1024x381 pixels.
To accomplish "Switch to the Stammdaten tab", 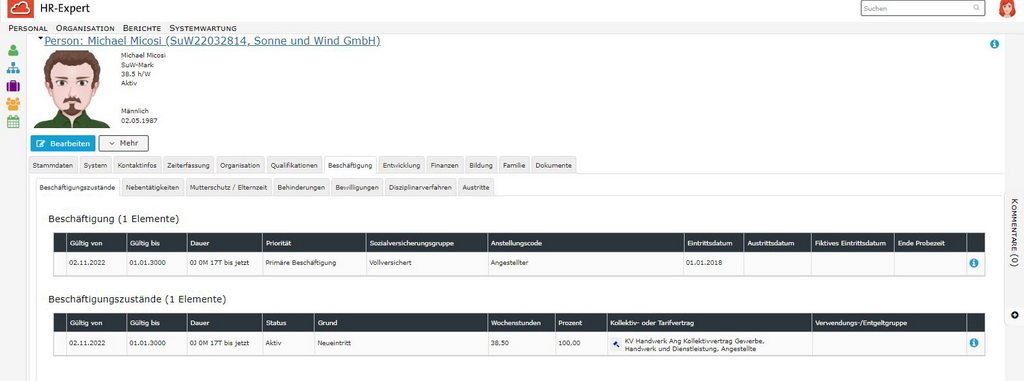I will pyautogui.click(x=53, y=165).
